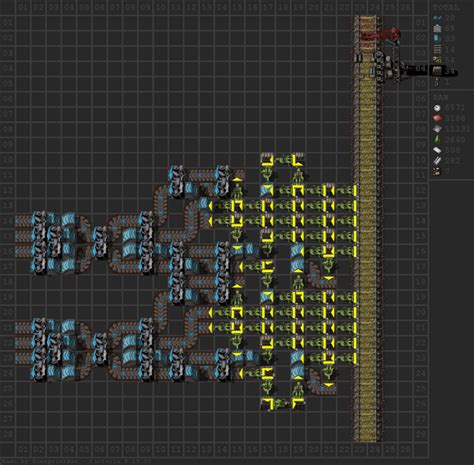Click the 3188 value in the RAW list
474x465 pixels.
(x=455, y=118)
